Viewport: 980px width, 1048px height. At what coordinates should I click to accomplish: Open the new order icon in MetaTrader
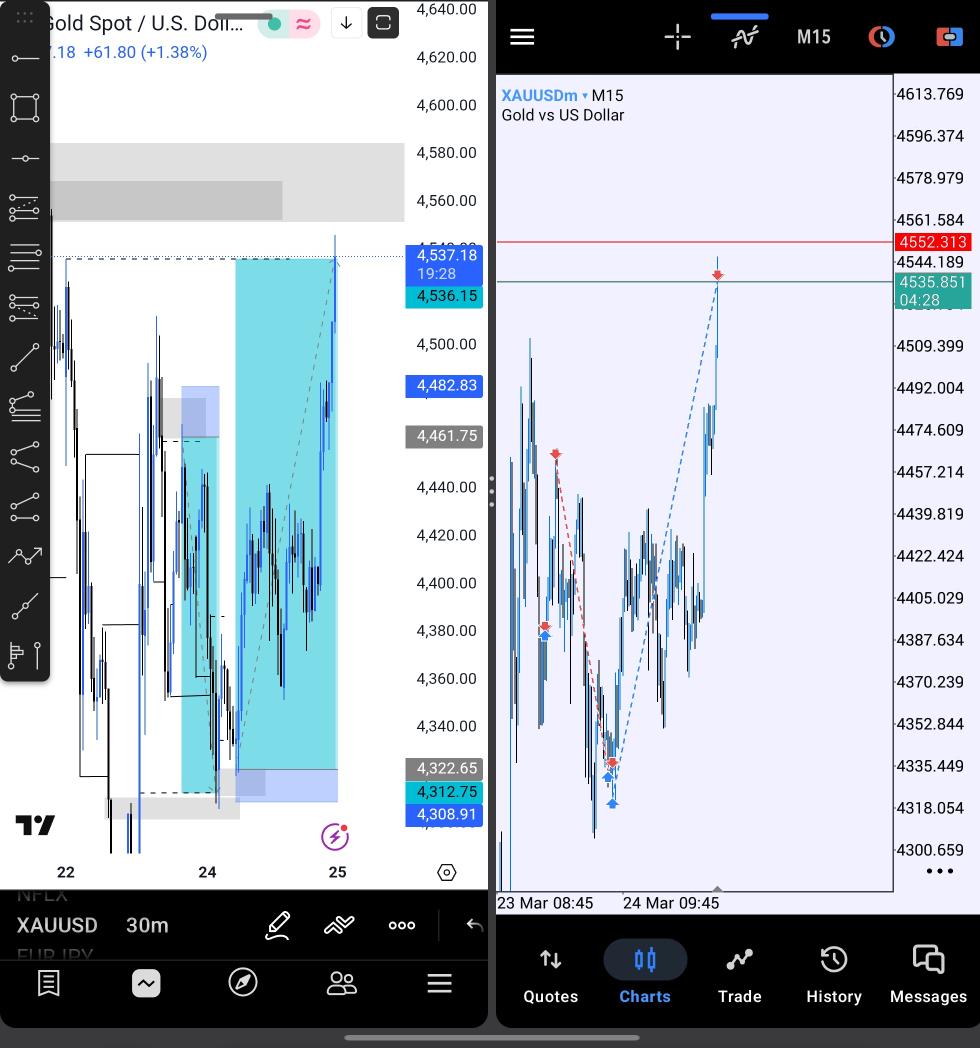[x=949, y=37]
